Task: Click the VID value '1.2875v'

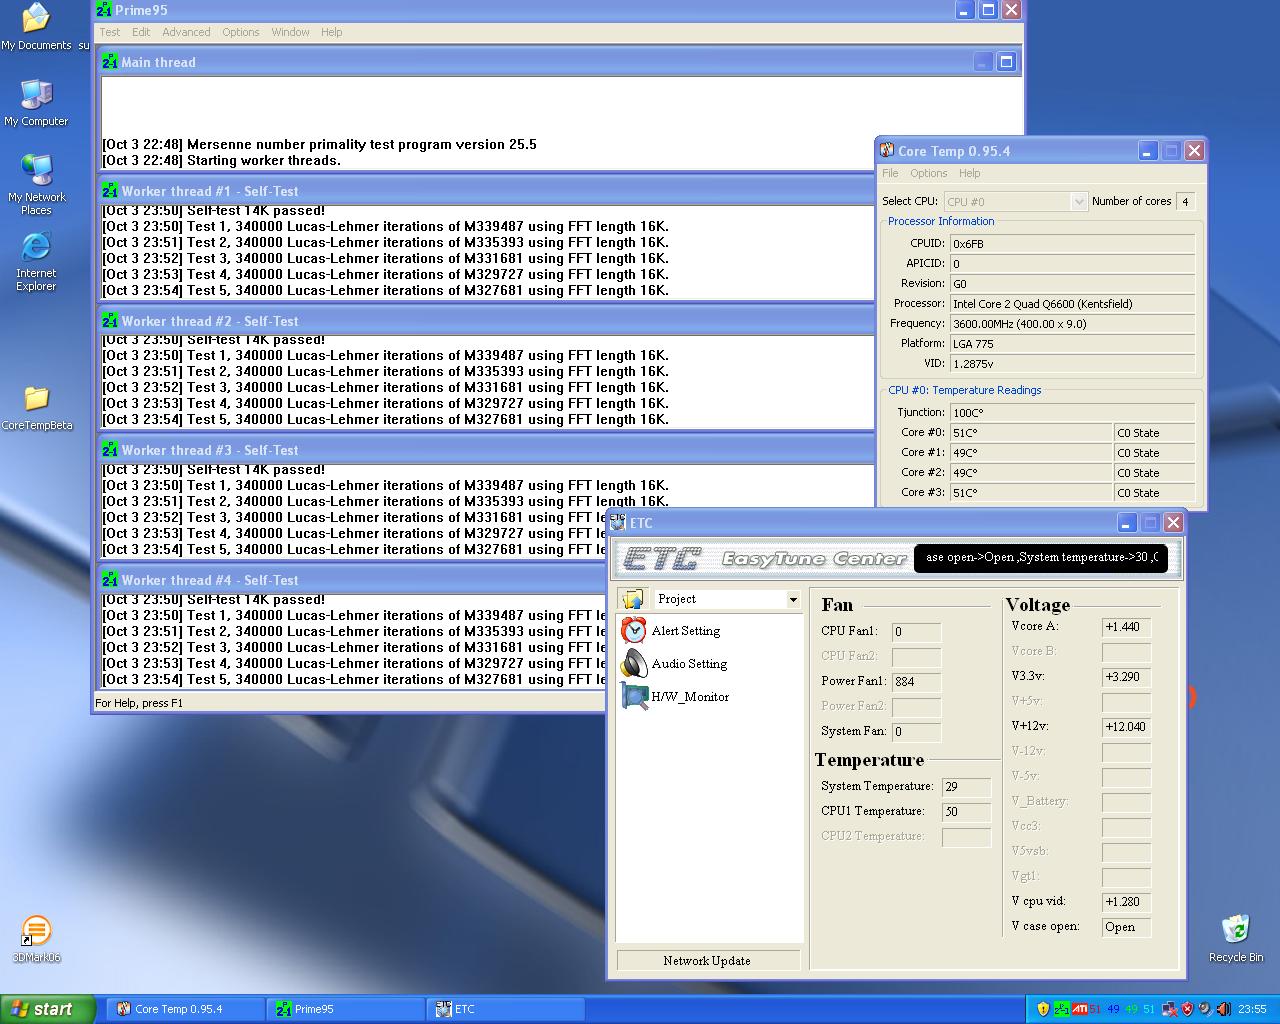Action: pos(973,364)
